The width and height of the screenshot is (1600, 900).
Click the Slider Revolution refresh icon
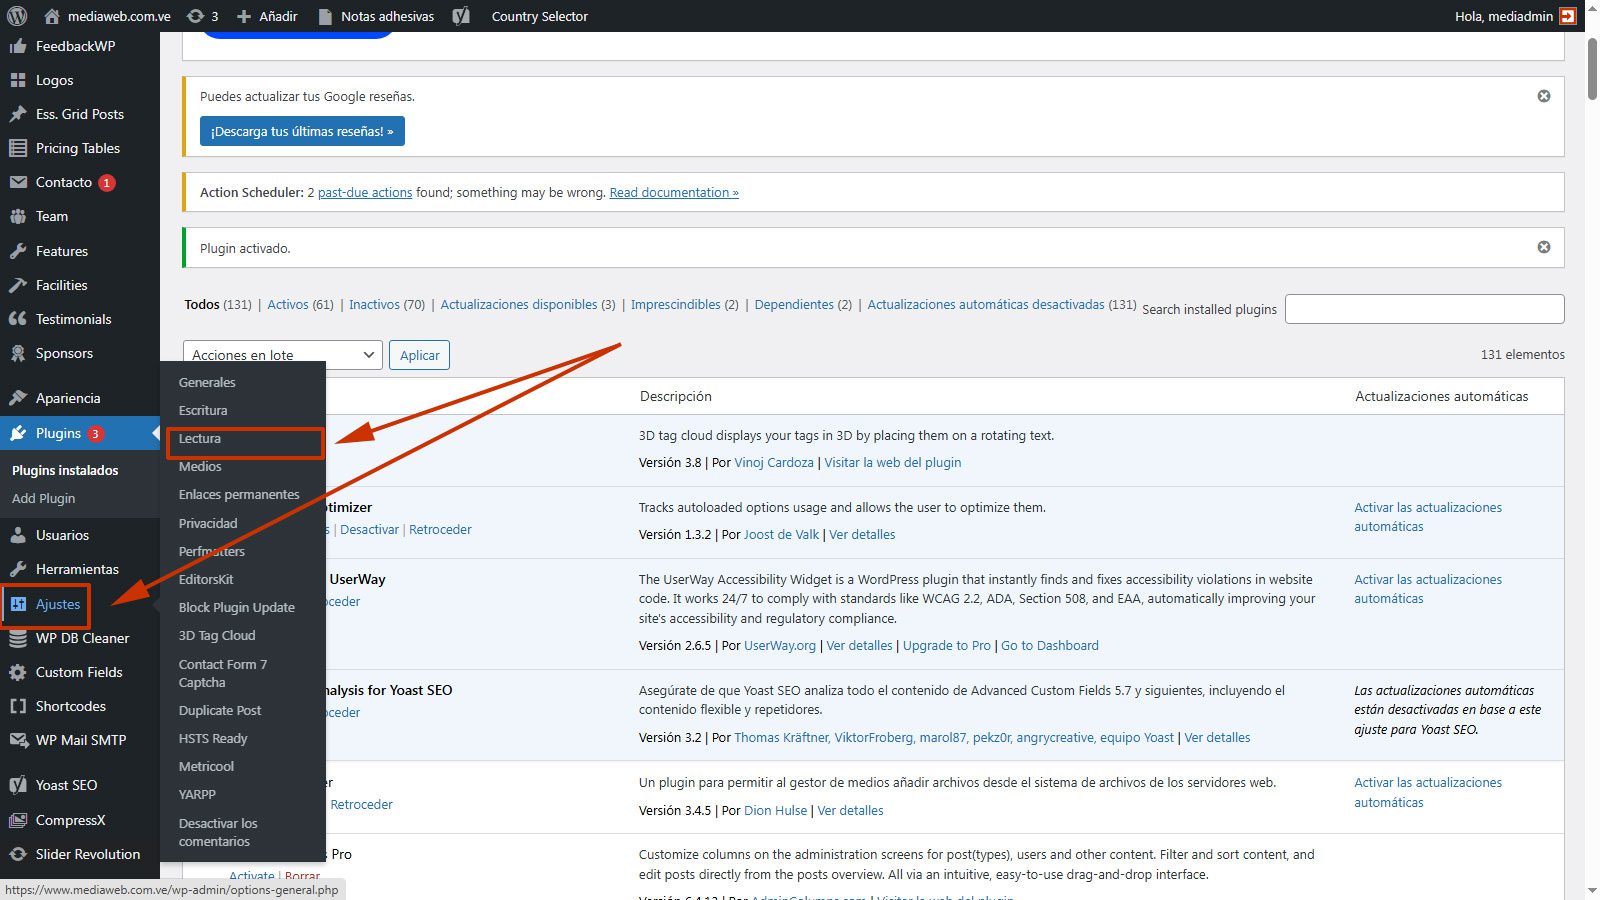(x=18, y=854)
